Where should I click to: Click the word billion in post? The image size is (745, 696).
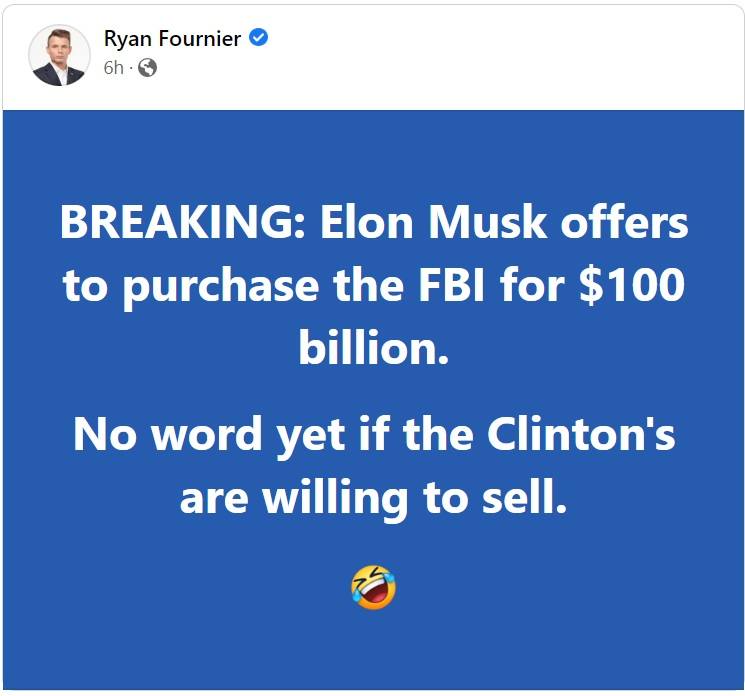point(374,348)
